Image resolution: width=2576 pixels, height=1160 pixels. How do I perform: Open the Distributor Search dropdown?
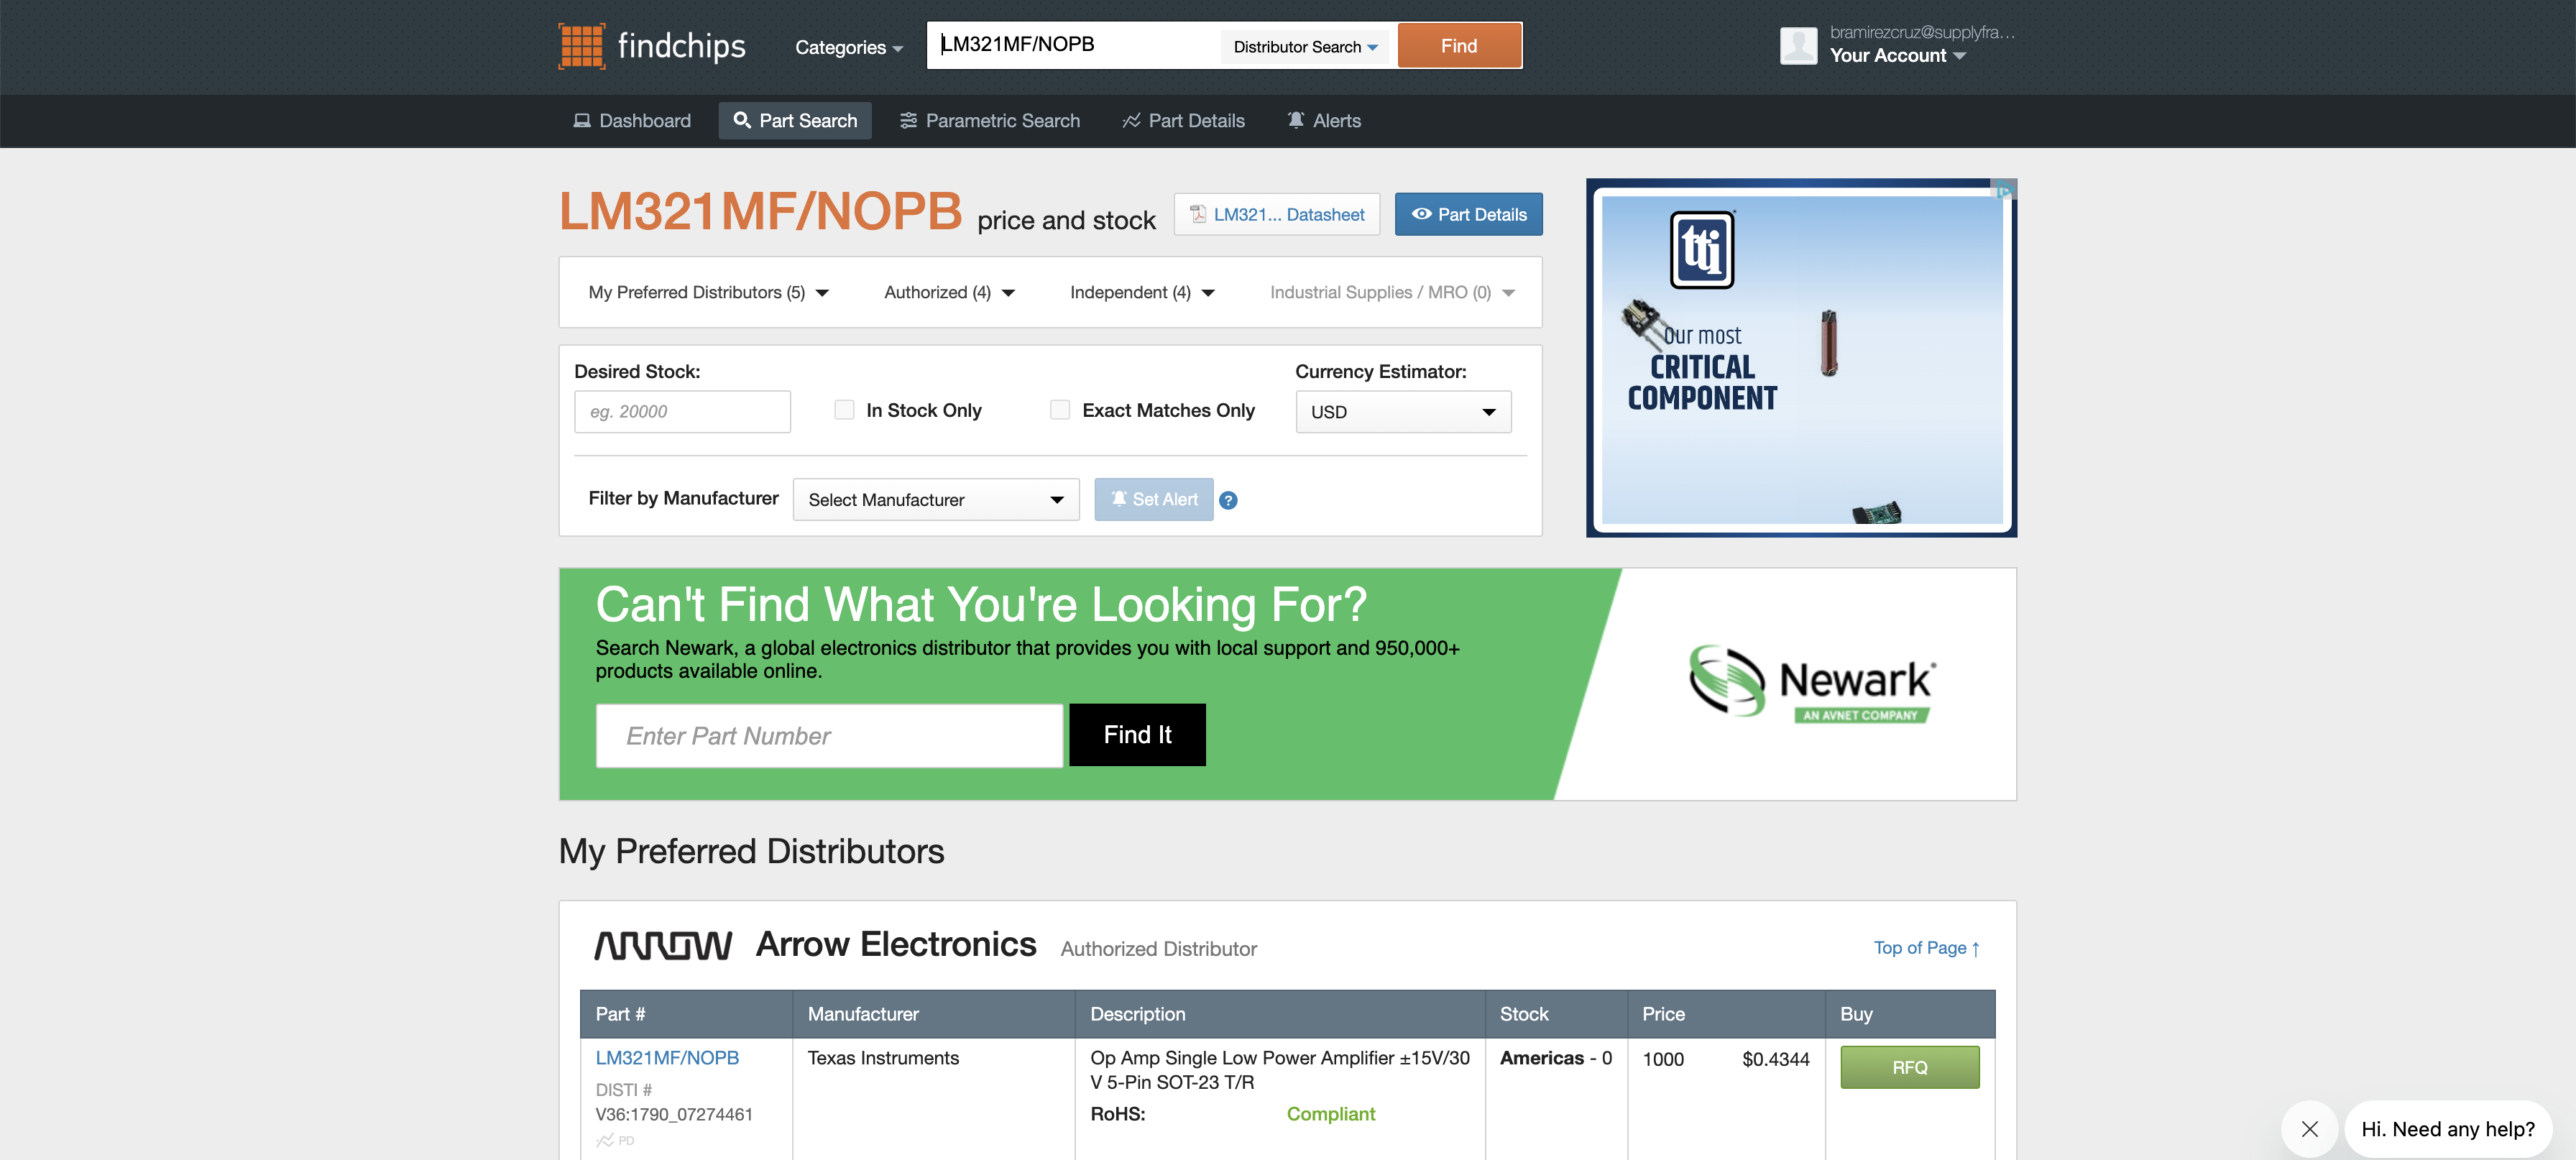click(x=1305, y=47)
